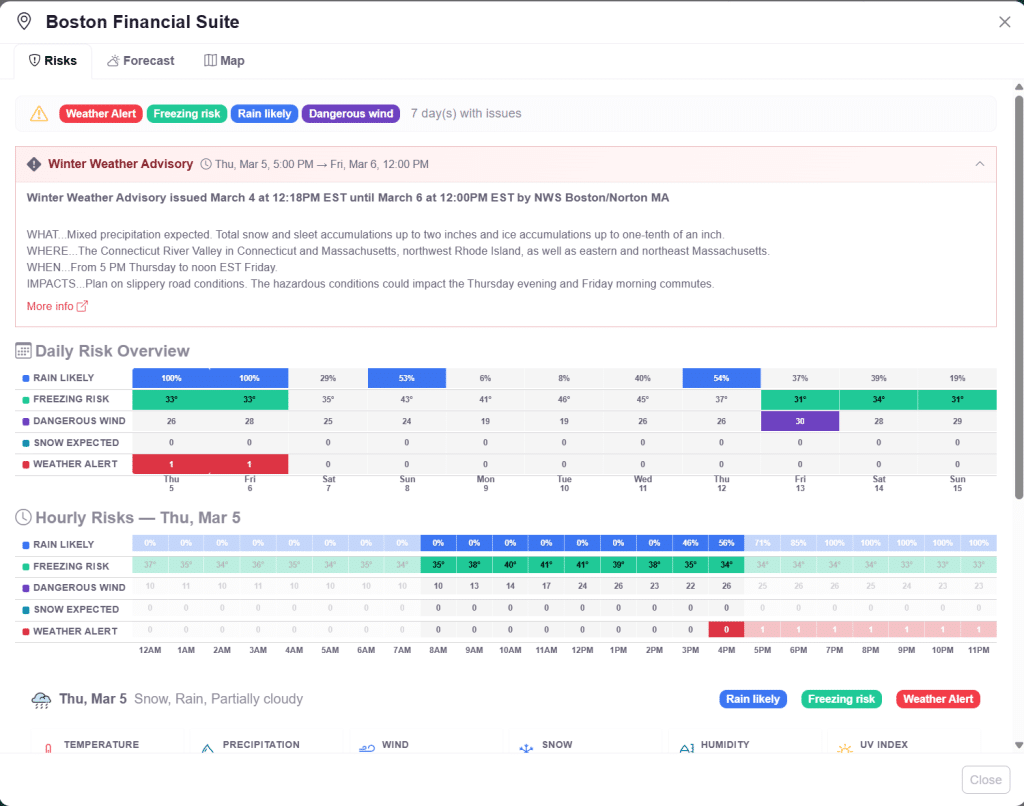Click the external link icon after More info
This screenshot has height=806, width=1024.
tap(83, 306)
